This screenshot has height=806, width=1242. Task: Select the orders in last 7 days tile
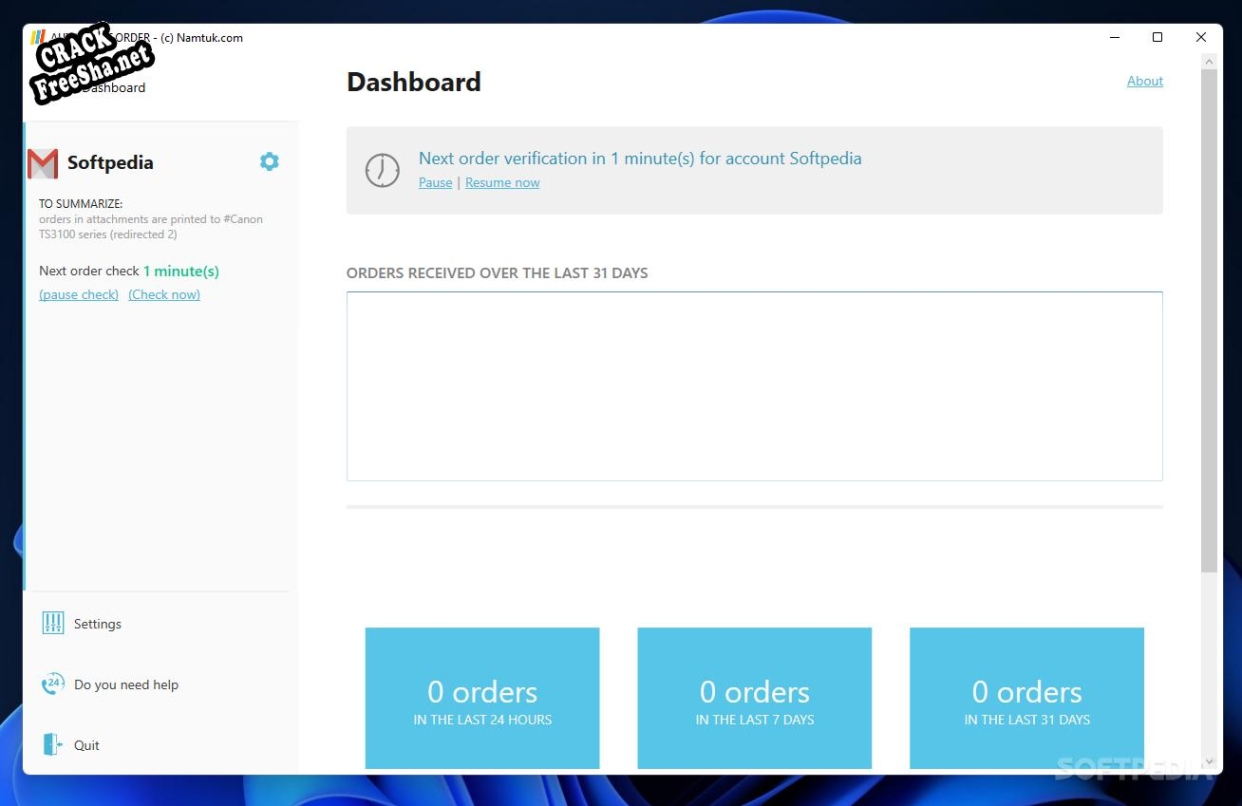click(754, 698)
